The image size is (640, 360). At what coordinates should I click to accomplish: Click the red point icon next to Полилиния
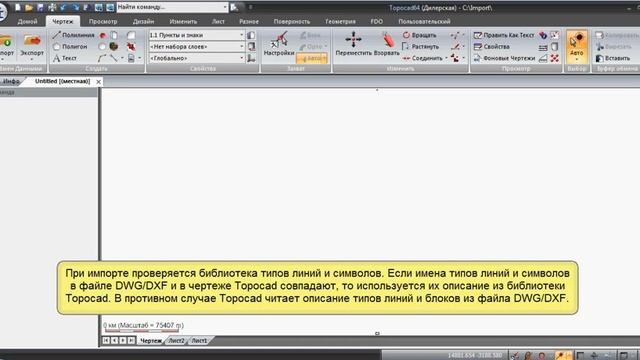point(102,36)
